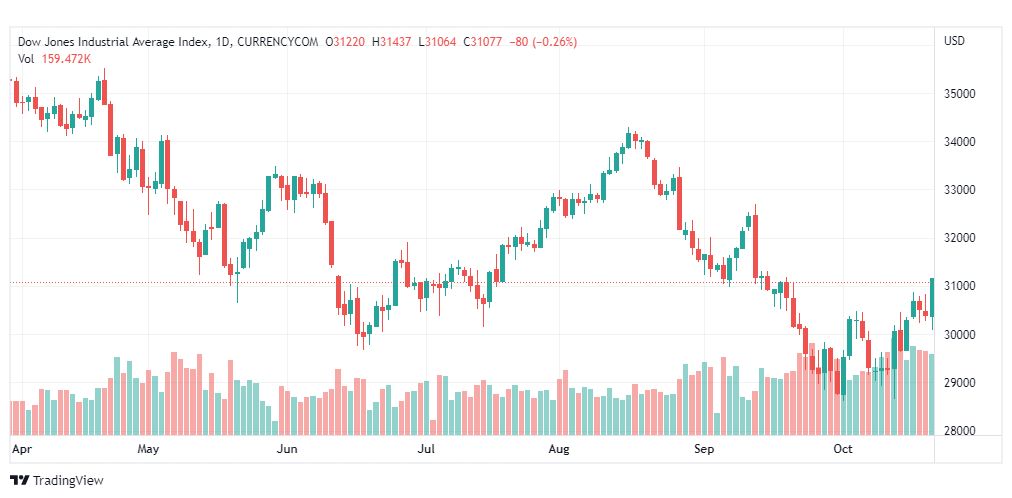The height and width of the screenshot is (498, 1012).
Task: Click the last green candle on chart
Action: pyautogui.click(x=932, y=296)
